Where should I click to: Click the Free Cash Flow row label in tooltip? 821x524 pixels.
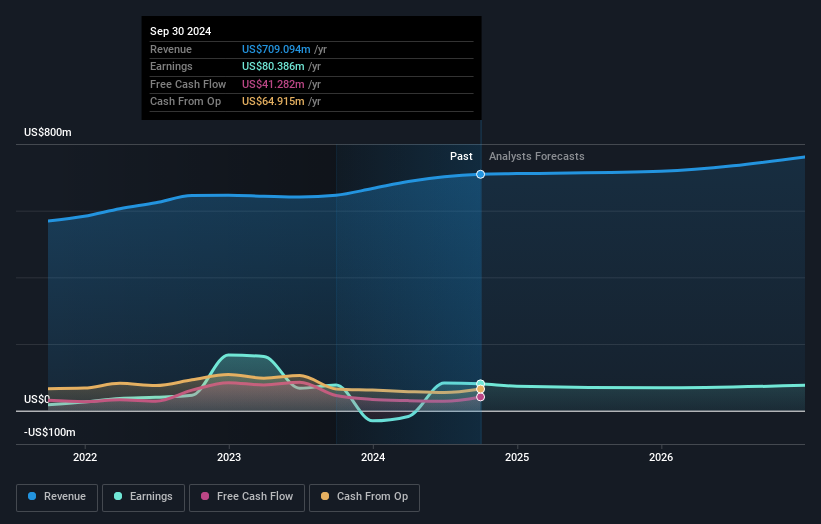click(x=188, y=84)
